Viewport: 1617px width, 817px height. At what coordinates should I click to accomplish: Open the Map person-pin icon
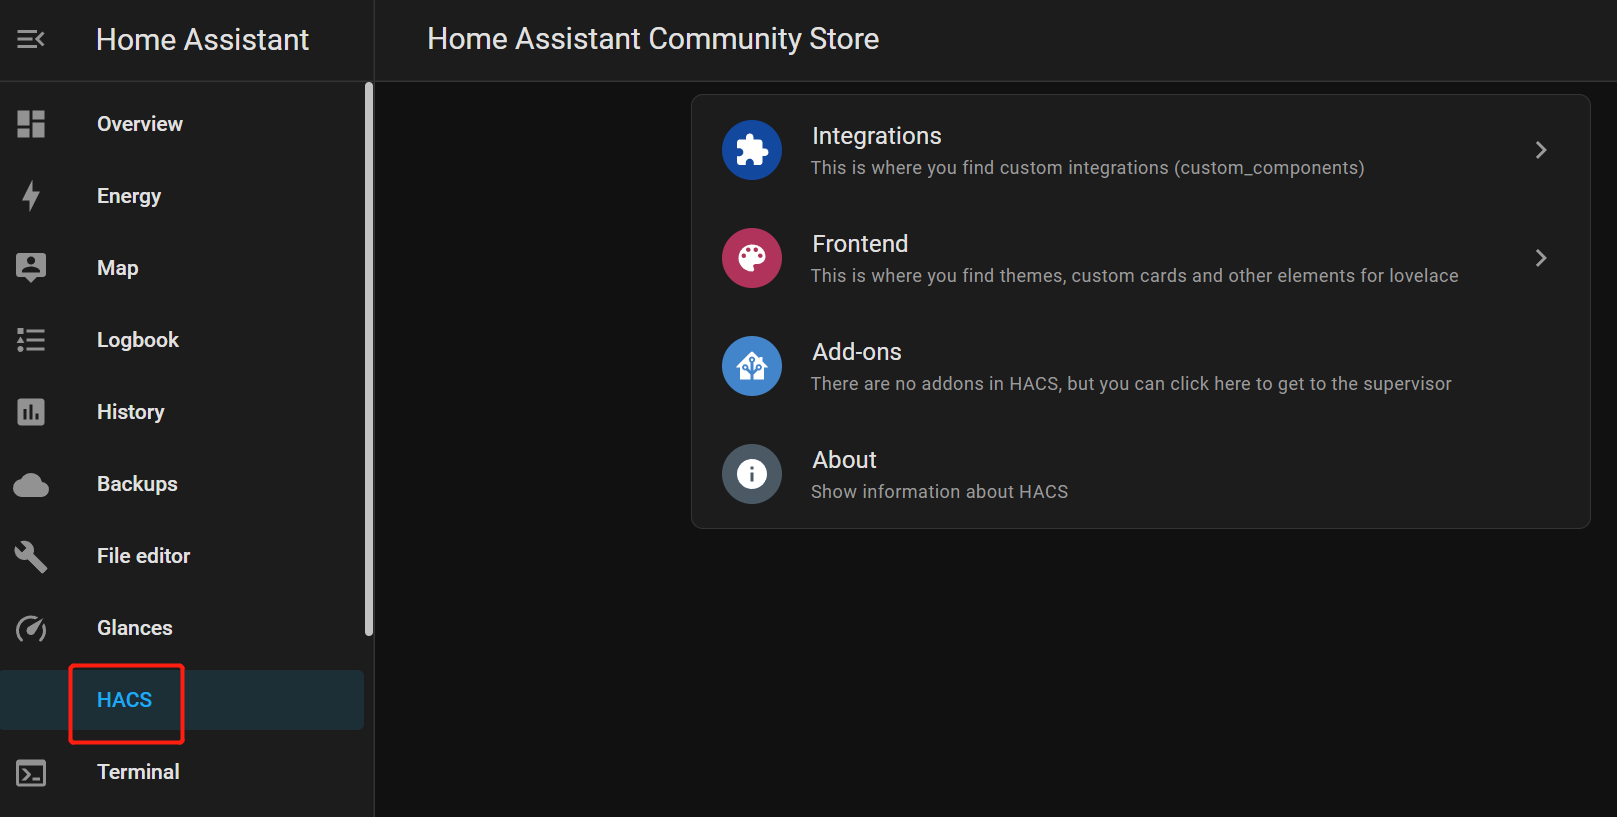click(x=31, y=268)
